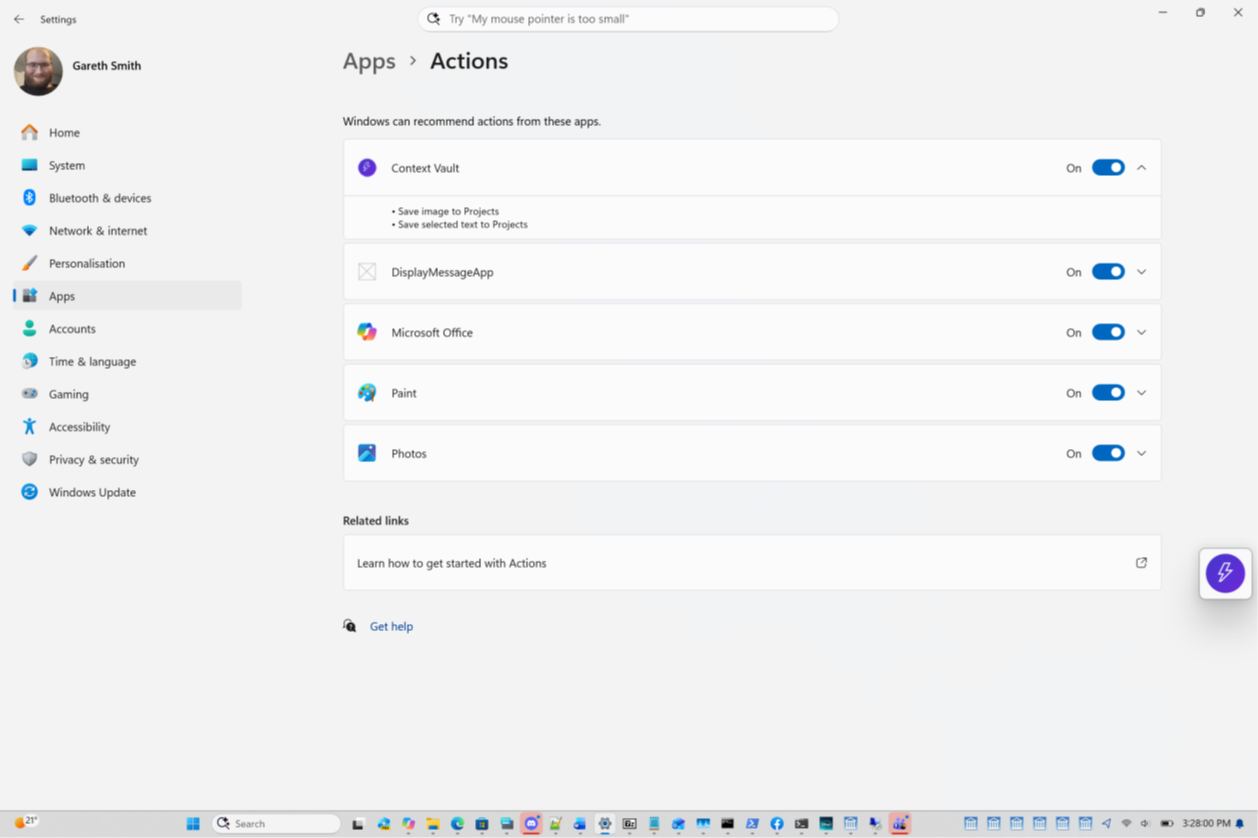Click 'Save image to Projects' action text
This screenshot has width=1258, height=838.
(448, 211)
